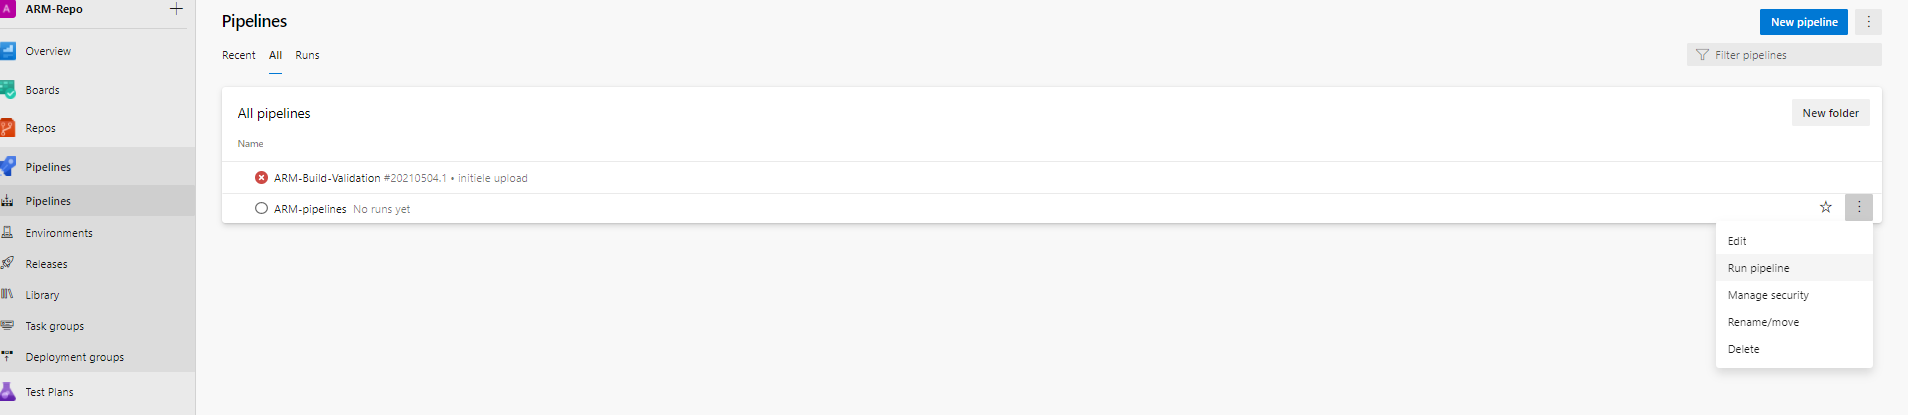The height and width of the screenshot is (415, 1908).
Task: Open more options next to New pipeline
Action: tap(1868, 22)
